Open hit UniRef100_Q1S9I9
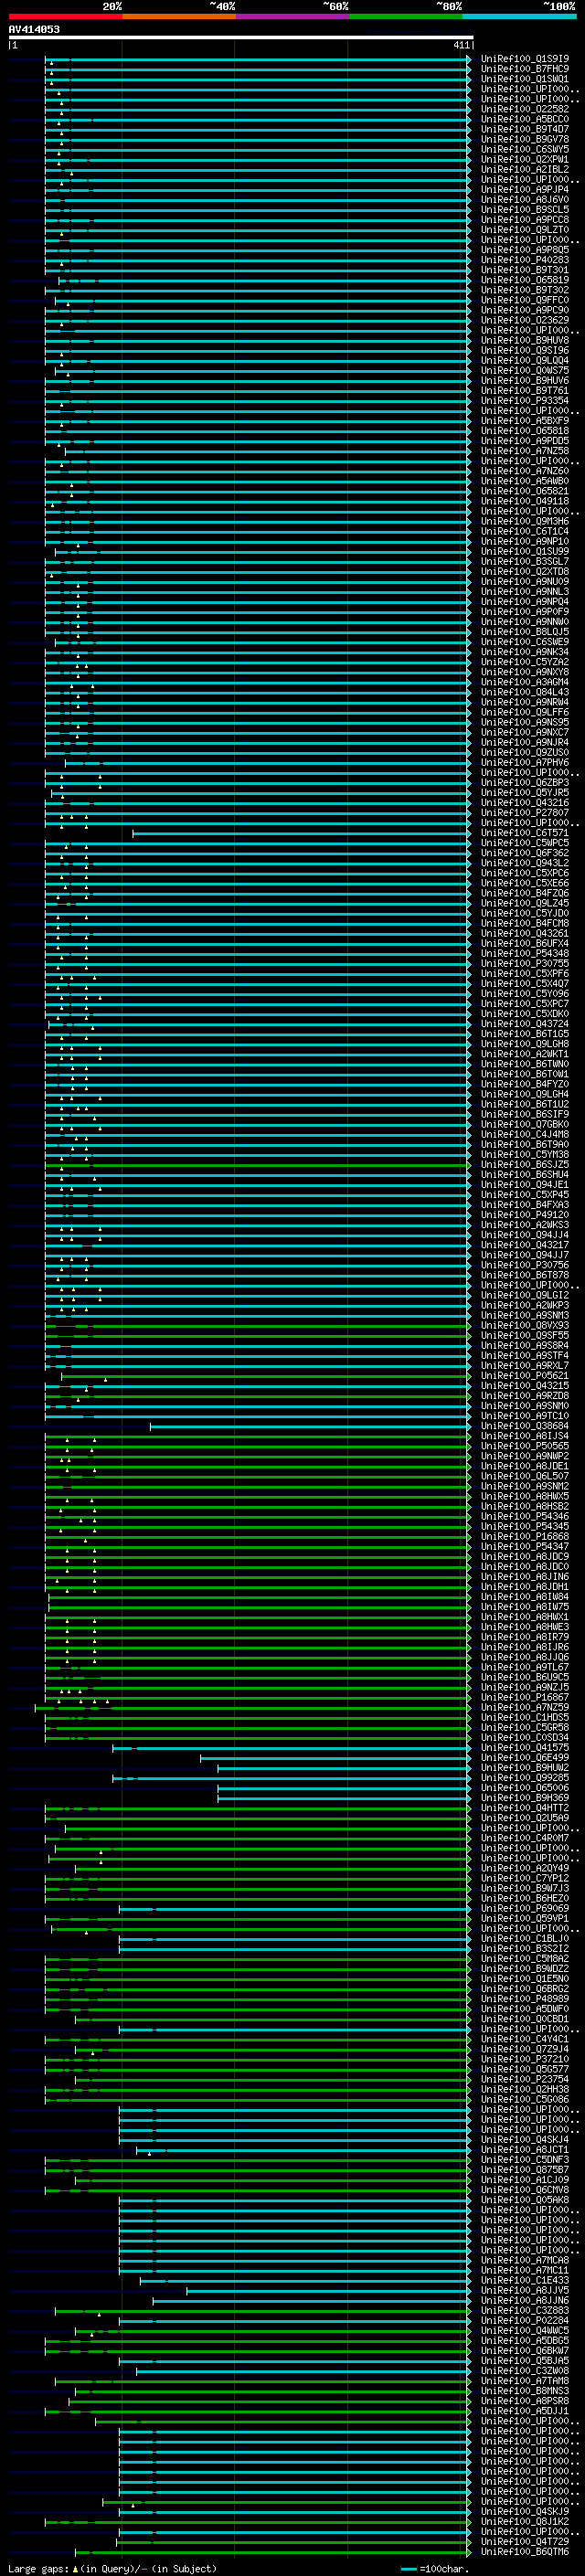This screenshot has width=585, height=2576. 525,59
